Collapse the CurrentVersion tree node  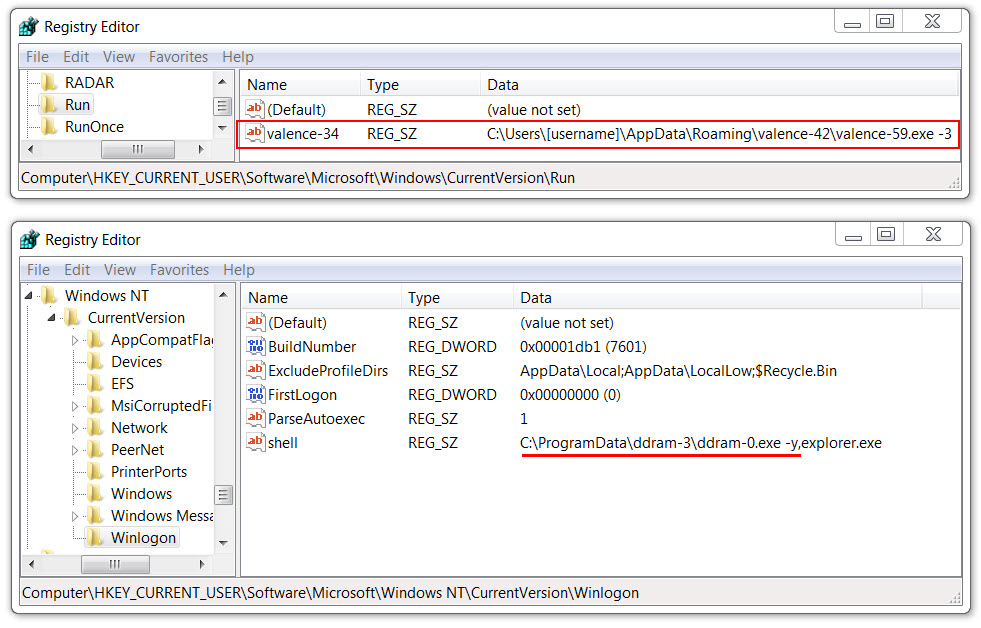[52, 318]
